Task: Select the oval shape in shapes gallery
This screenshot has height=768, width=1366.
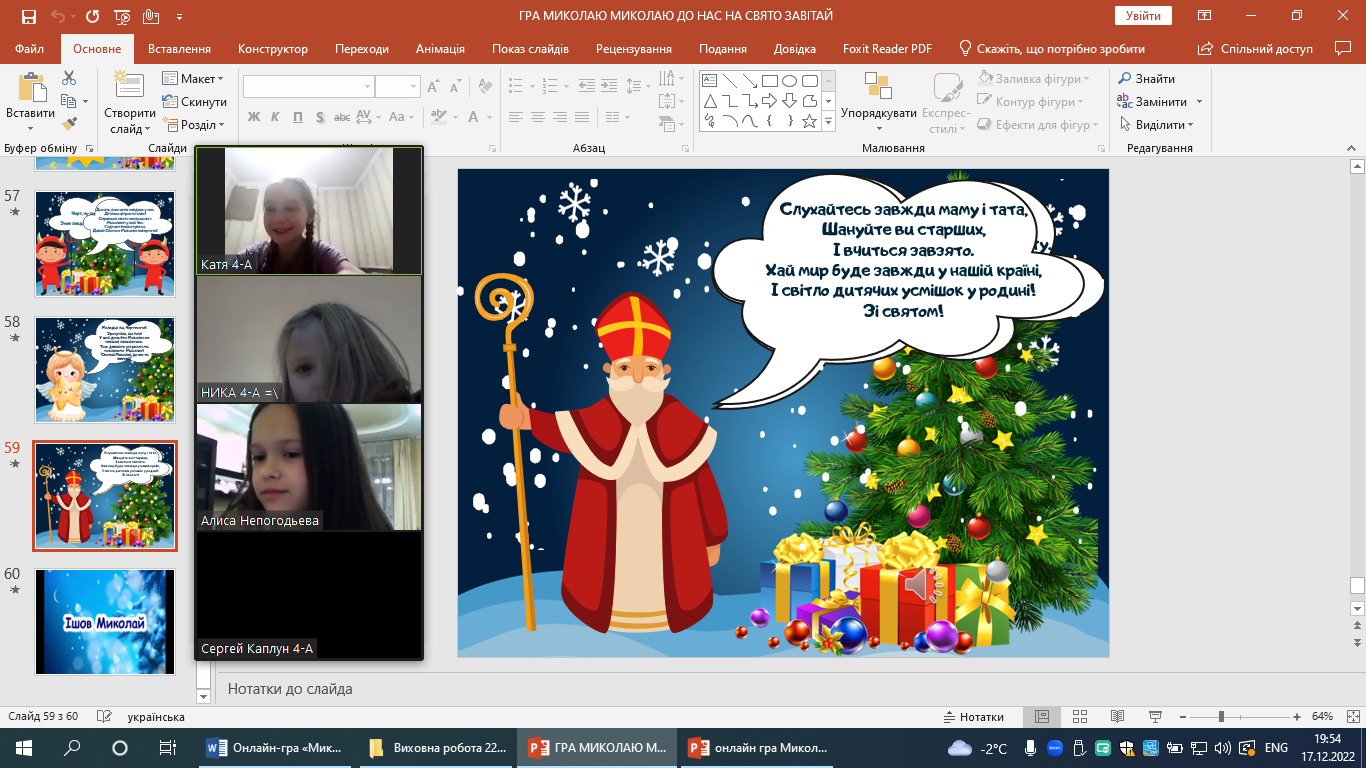Action: pos(789,81)
